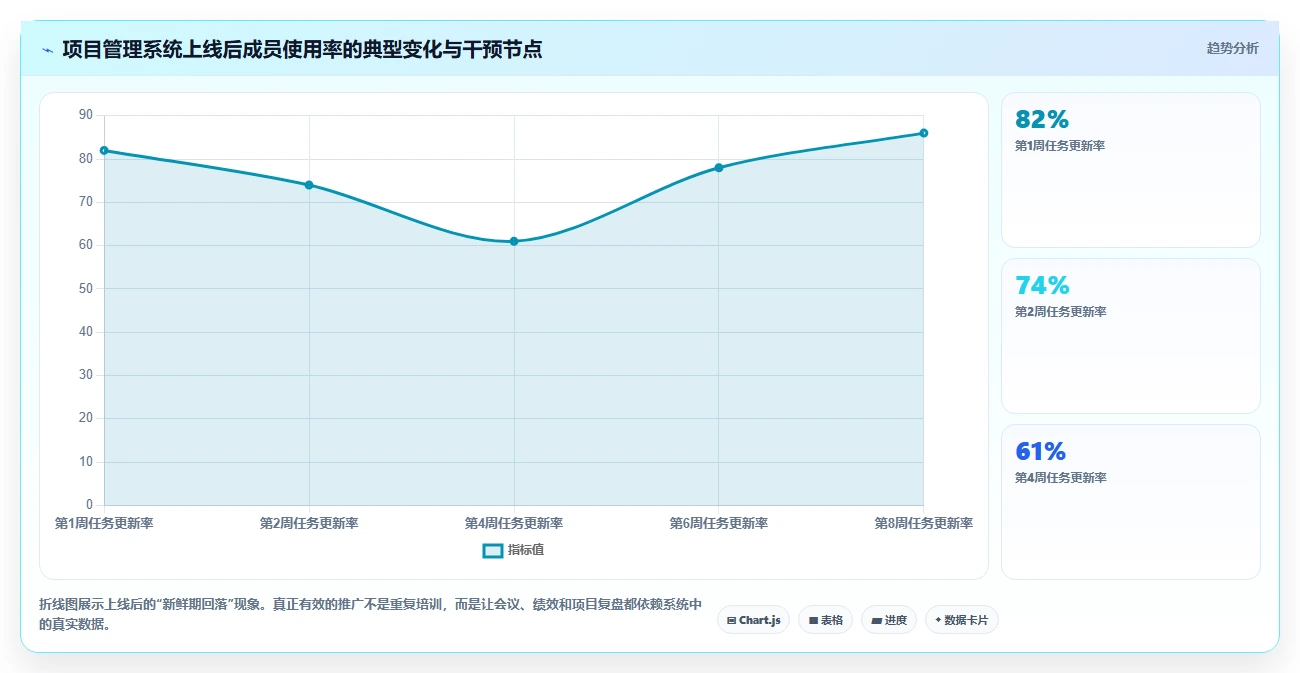Image resolution: width=1300 pixels, height=673 pixels.
Task: Click the 指标值 legend color box
Action: point(492,550)
